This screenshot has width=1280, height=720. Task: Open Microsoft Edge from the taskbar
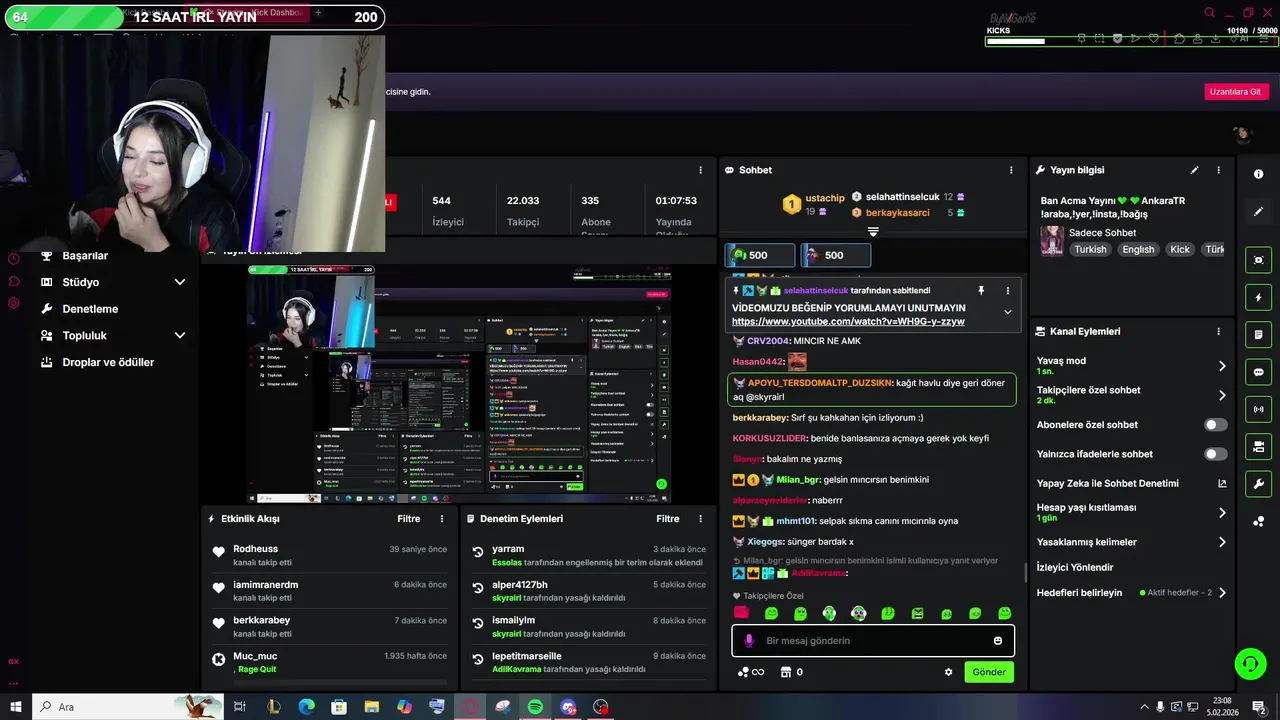[306, 707]
